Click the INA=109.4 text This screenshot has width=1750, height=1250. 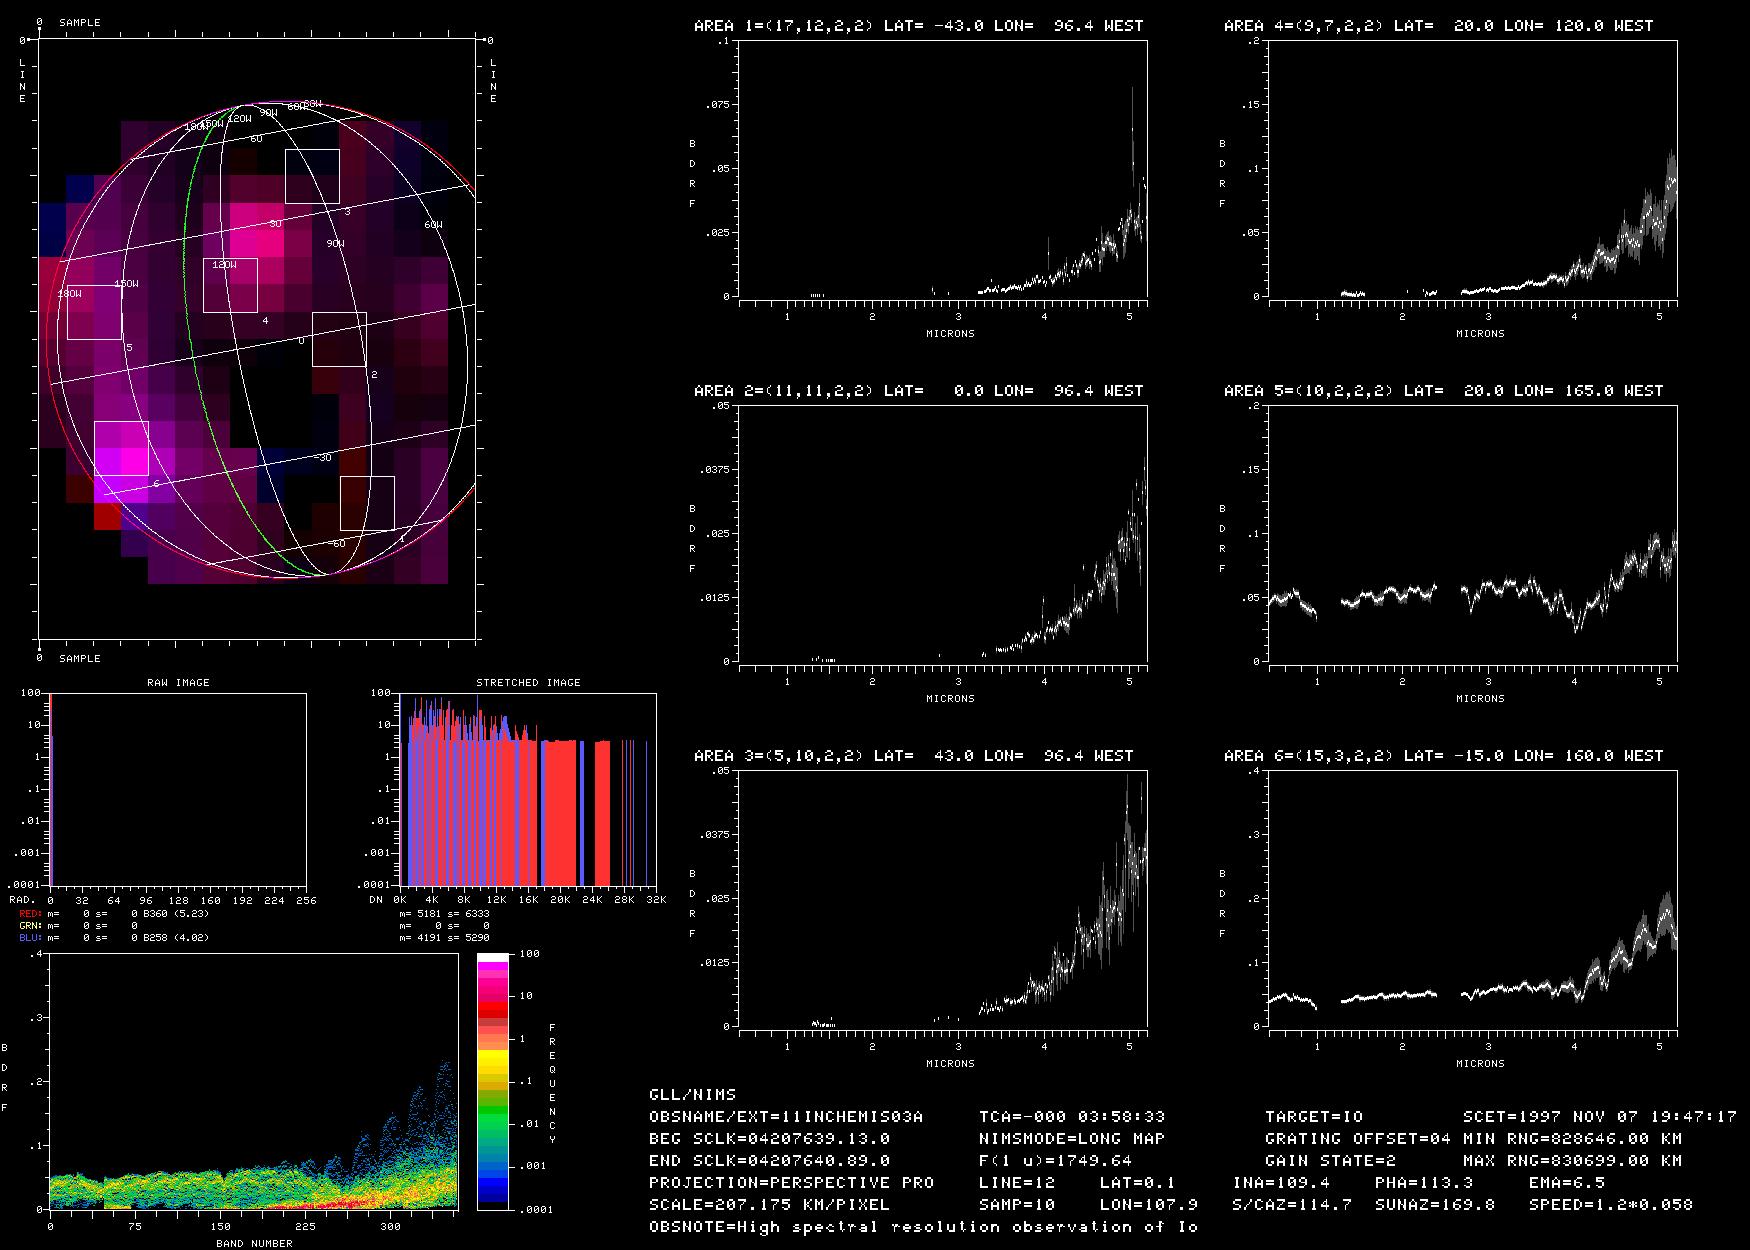click(x=1281, y=1183)
